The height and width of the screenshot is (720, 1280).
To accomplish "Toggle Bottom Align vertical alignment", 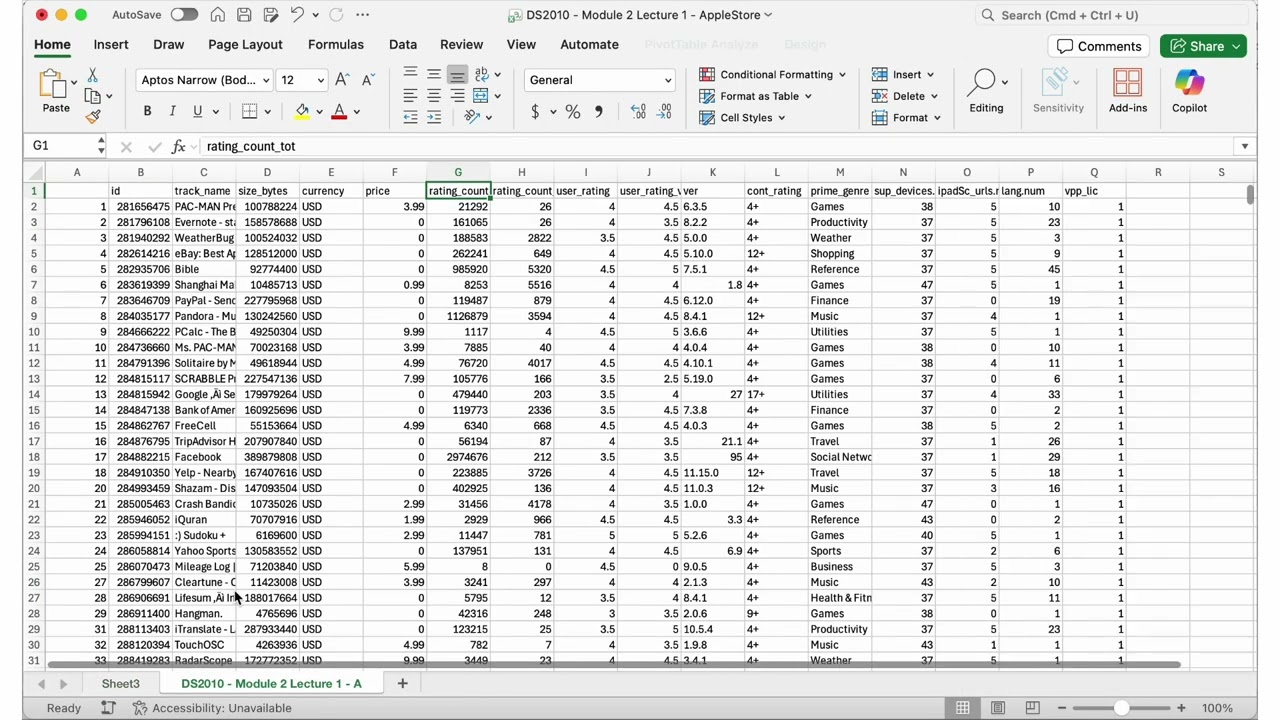I will pyautogui.click(x=457, y=75).
